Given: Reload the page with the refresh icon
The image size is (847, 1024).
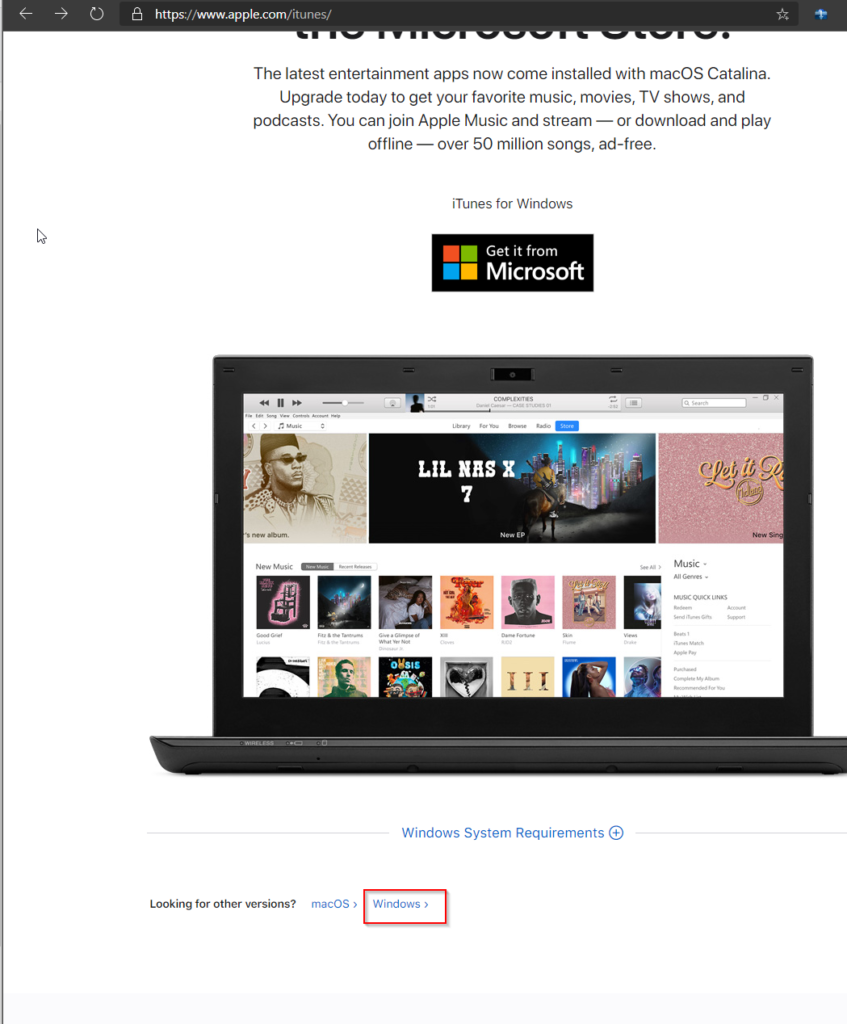Looking at the screenshot, I should tap(96, 14).
